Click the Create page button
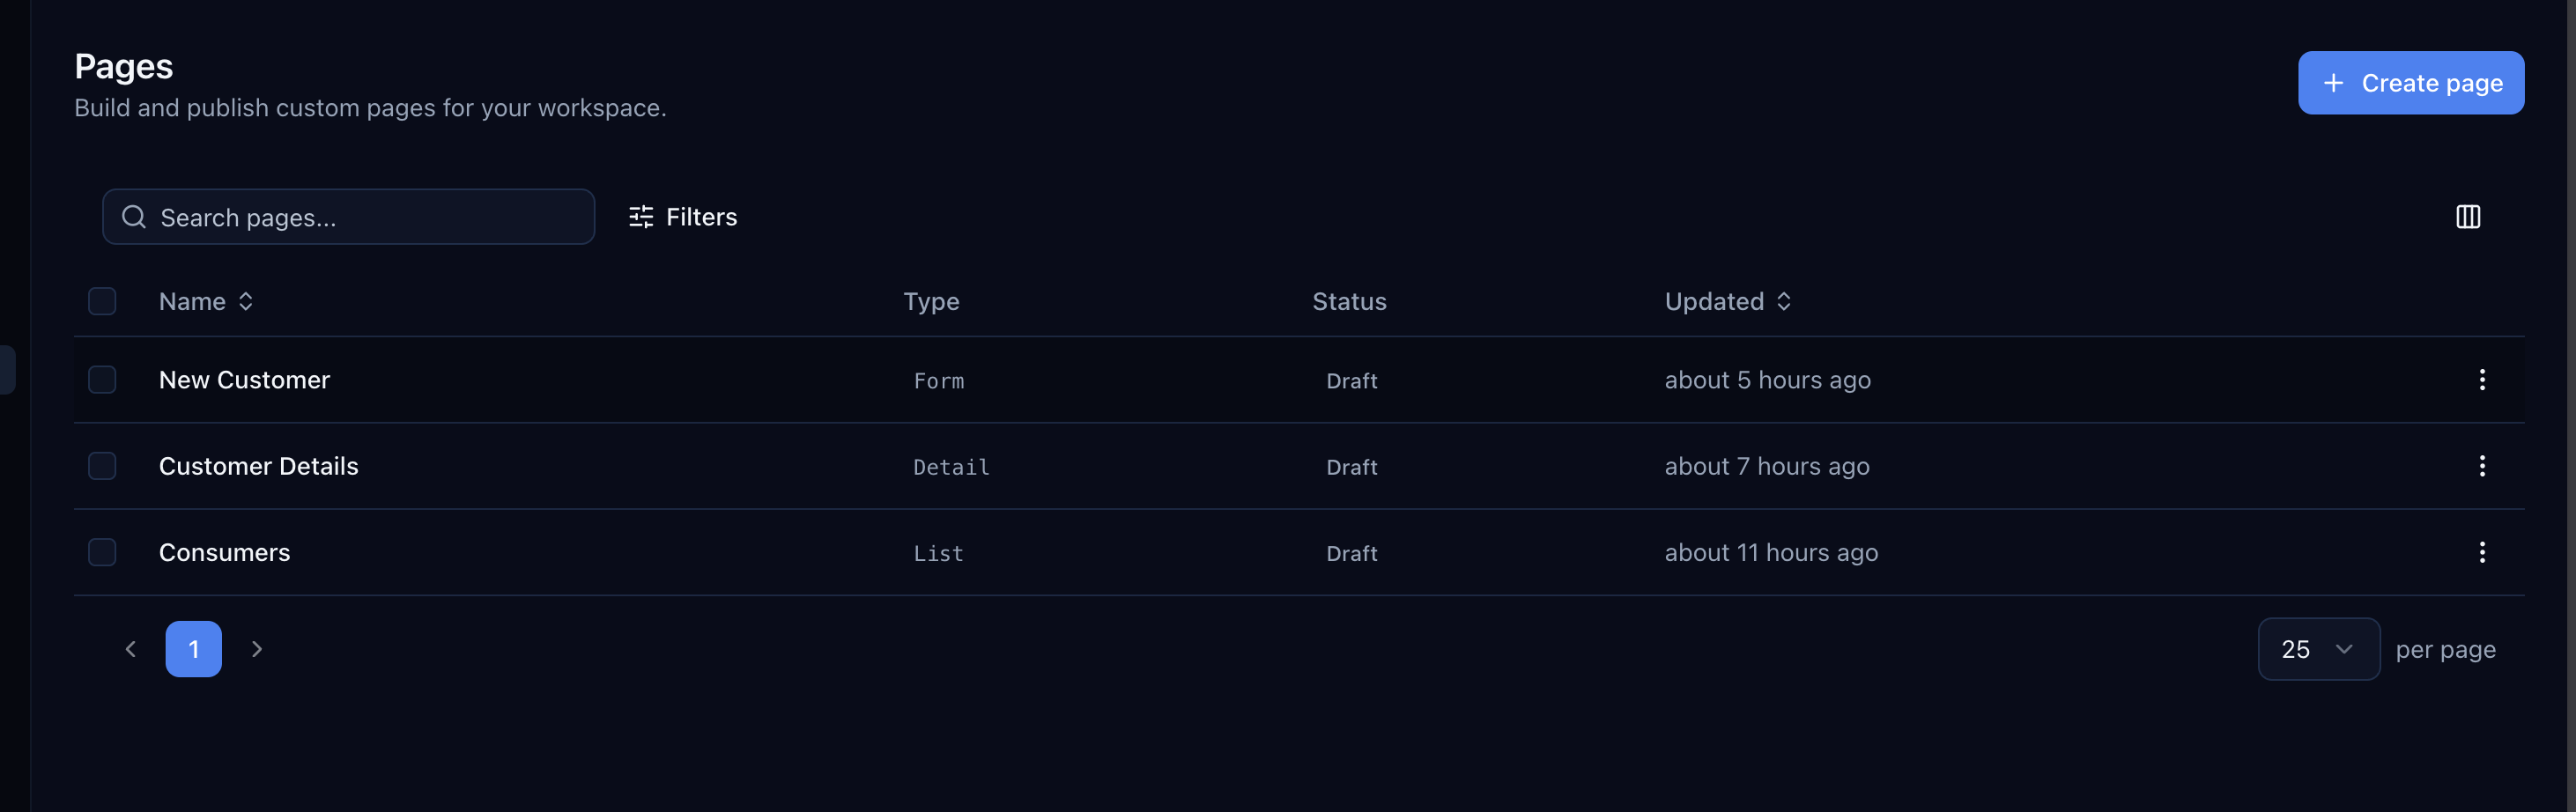 click(2410, 82)
